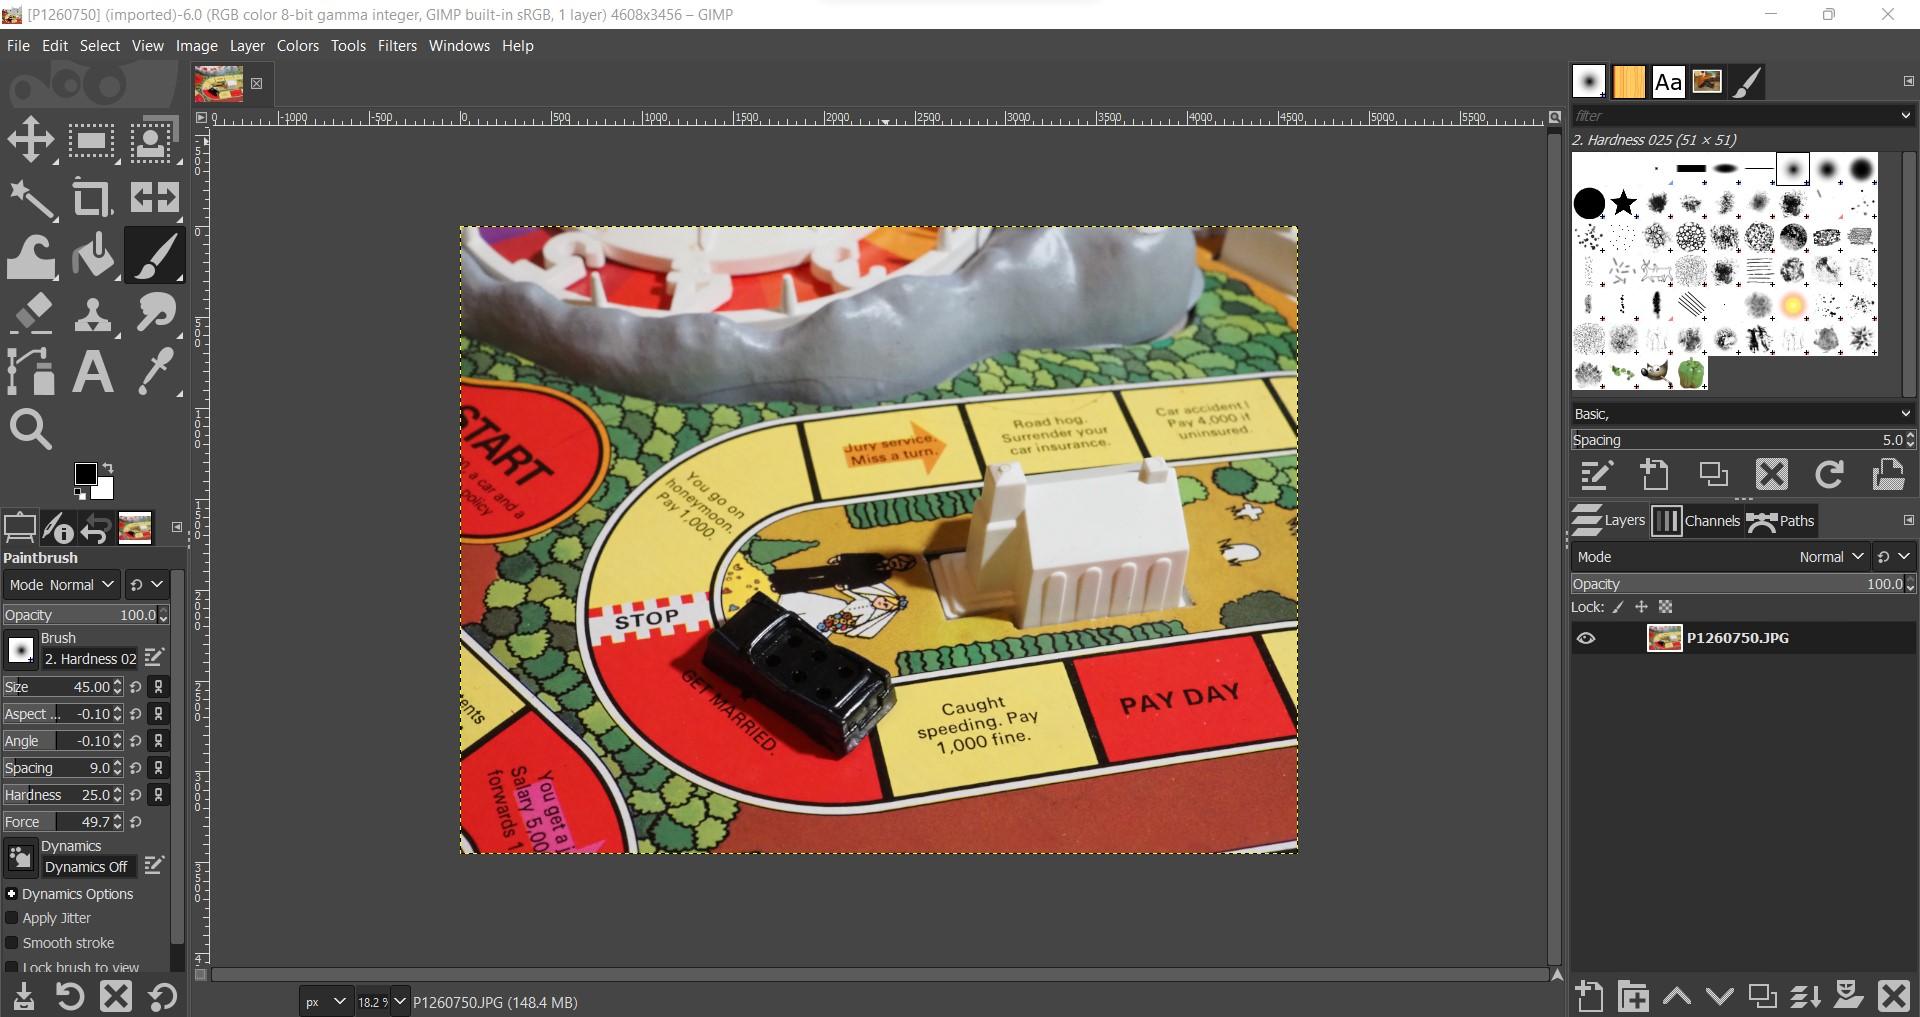
Task: Select the Clone stamp tool
Action: pos(92,314)
